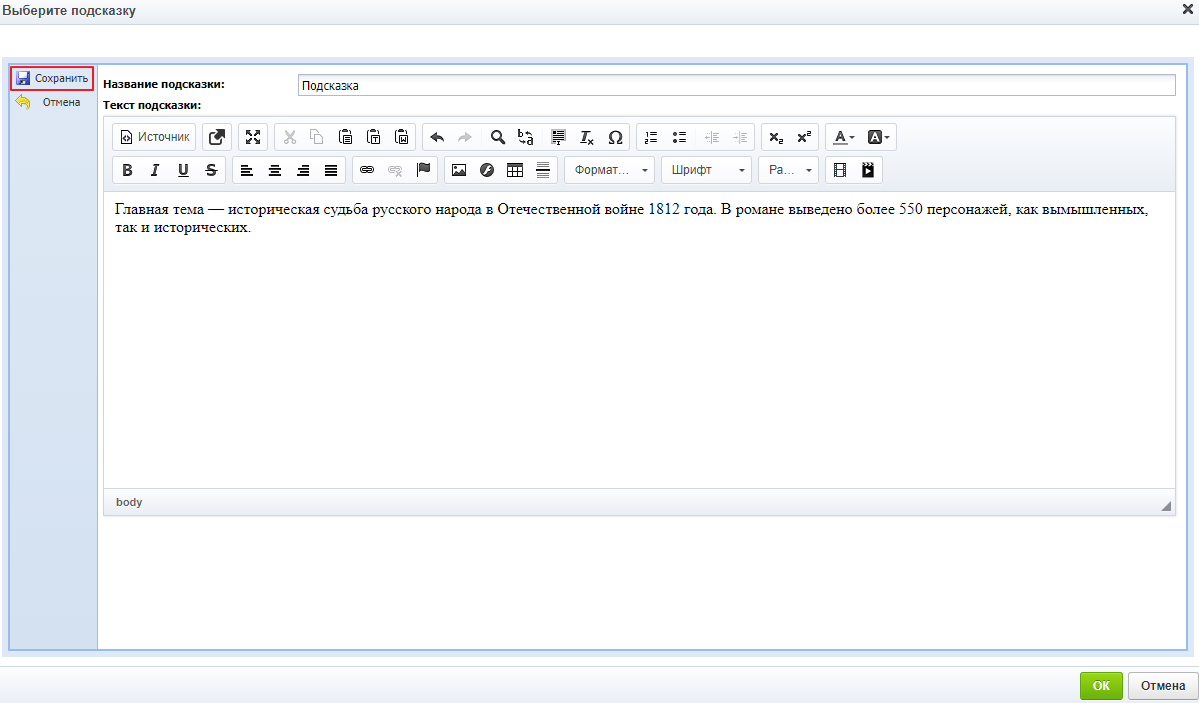Click the Сохранить save icon button
This screenshot has width=1199, height=703.
point(52,78)
